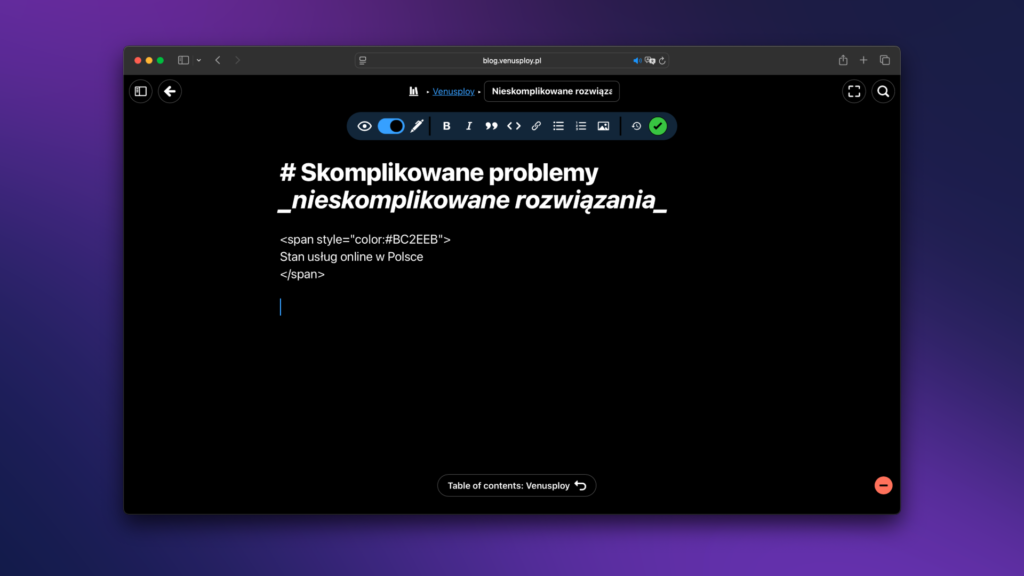Switch the editor mode toggle

391,126
